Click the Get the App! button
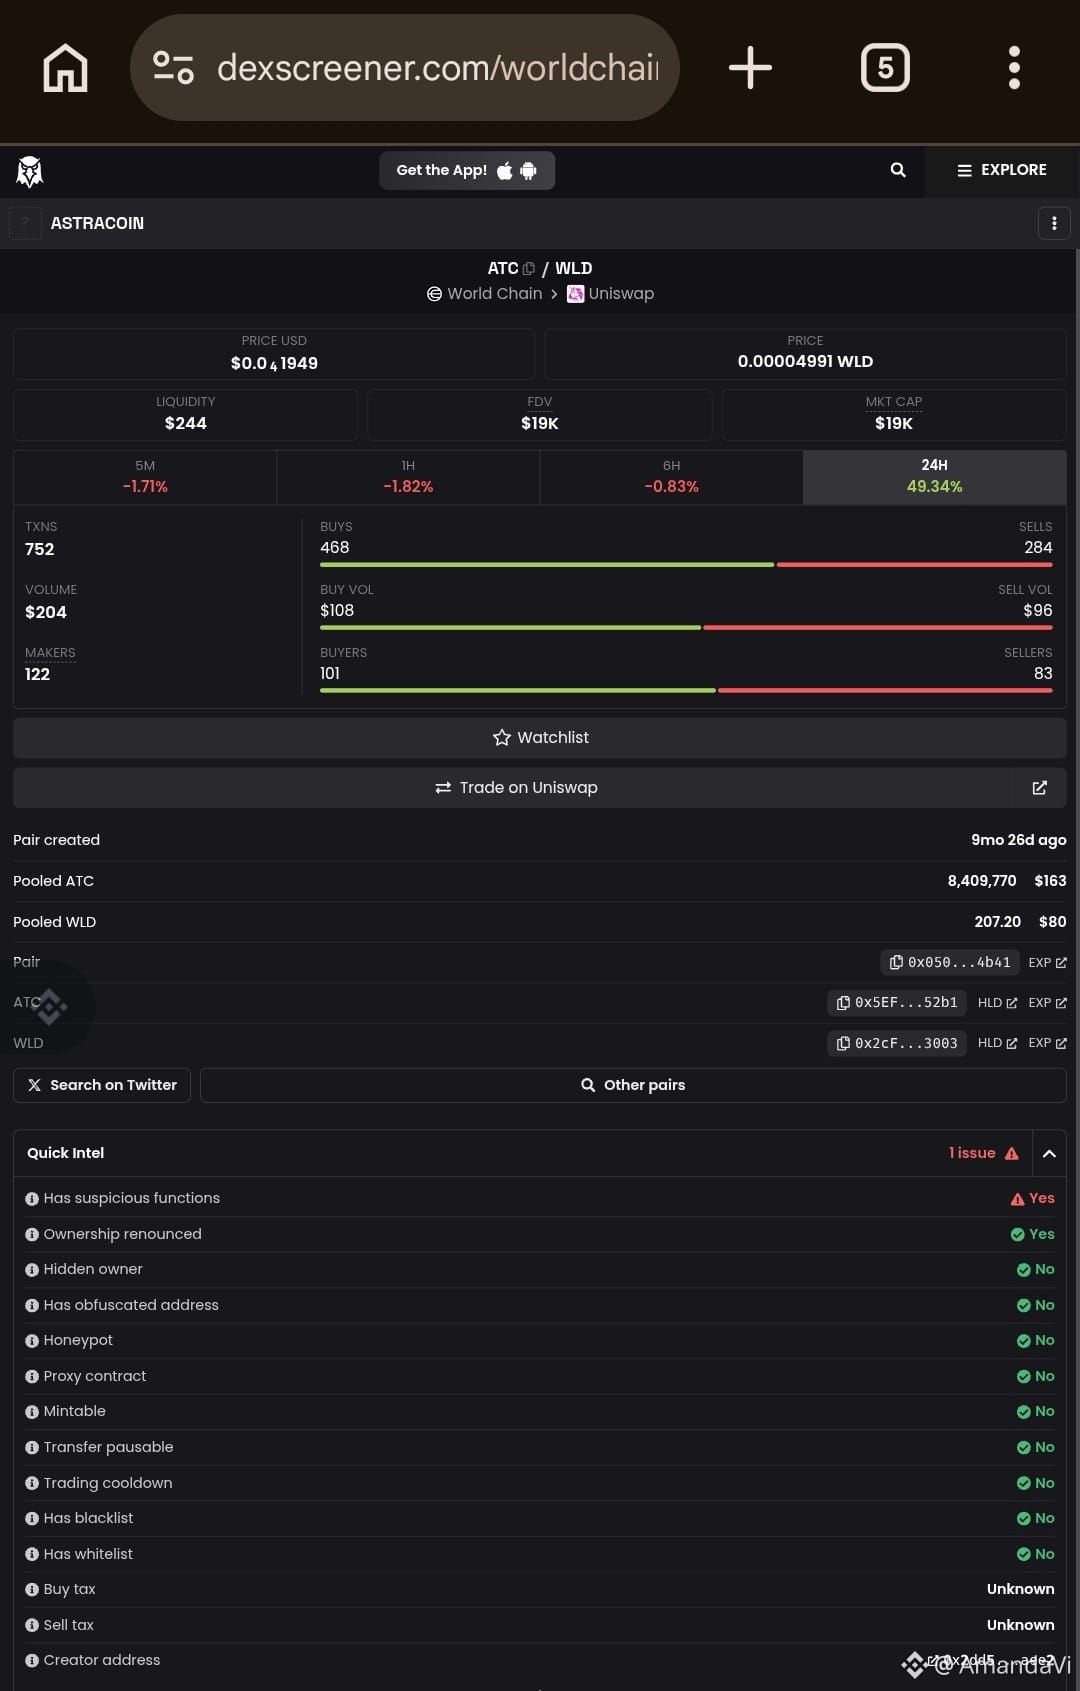Viewport: 1080px width, 1691px height. tap(467, 170)
